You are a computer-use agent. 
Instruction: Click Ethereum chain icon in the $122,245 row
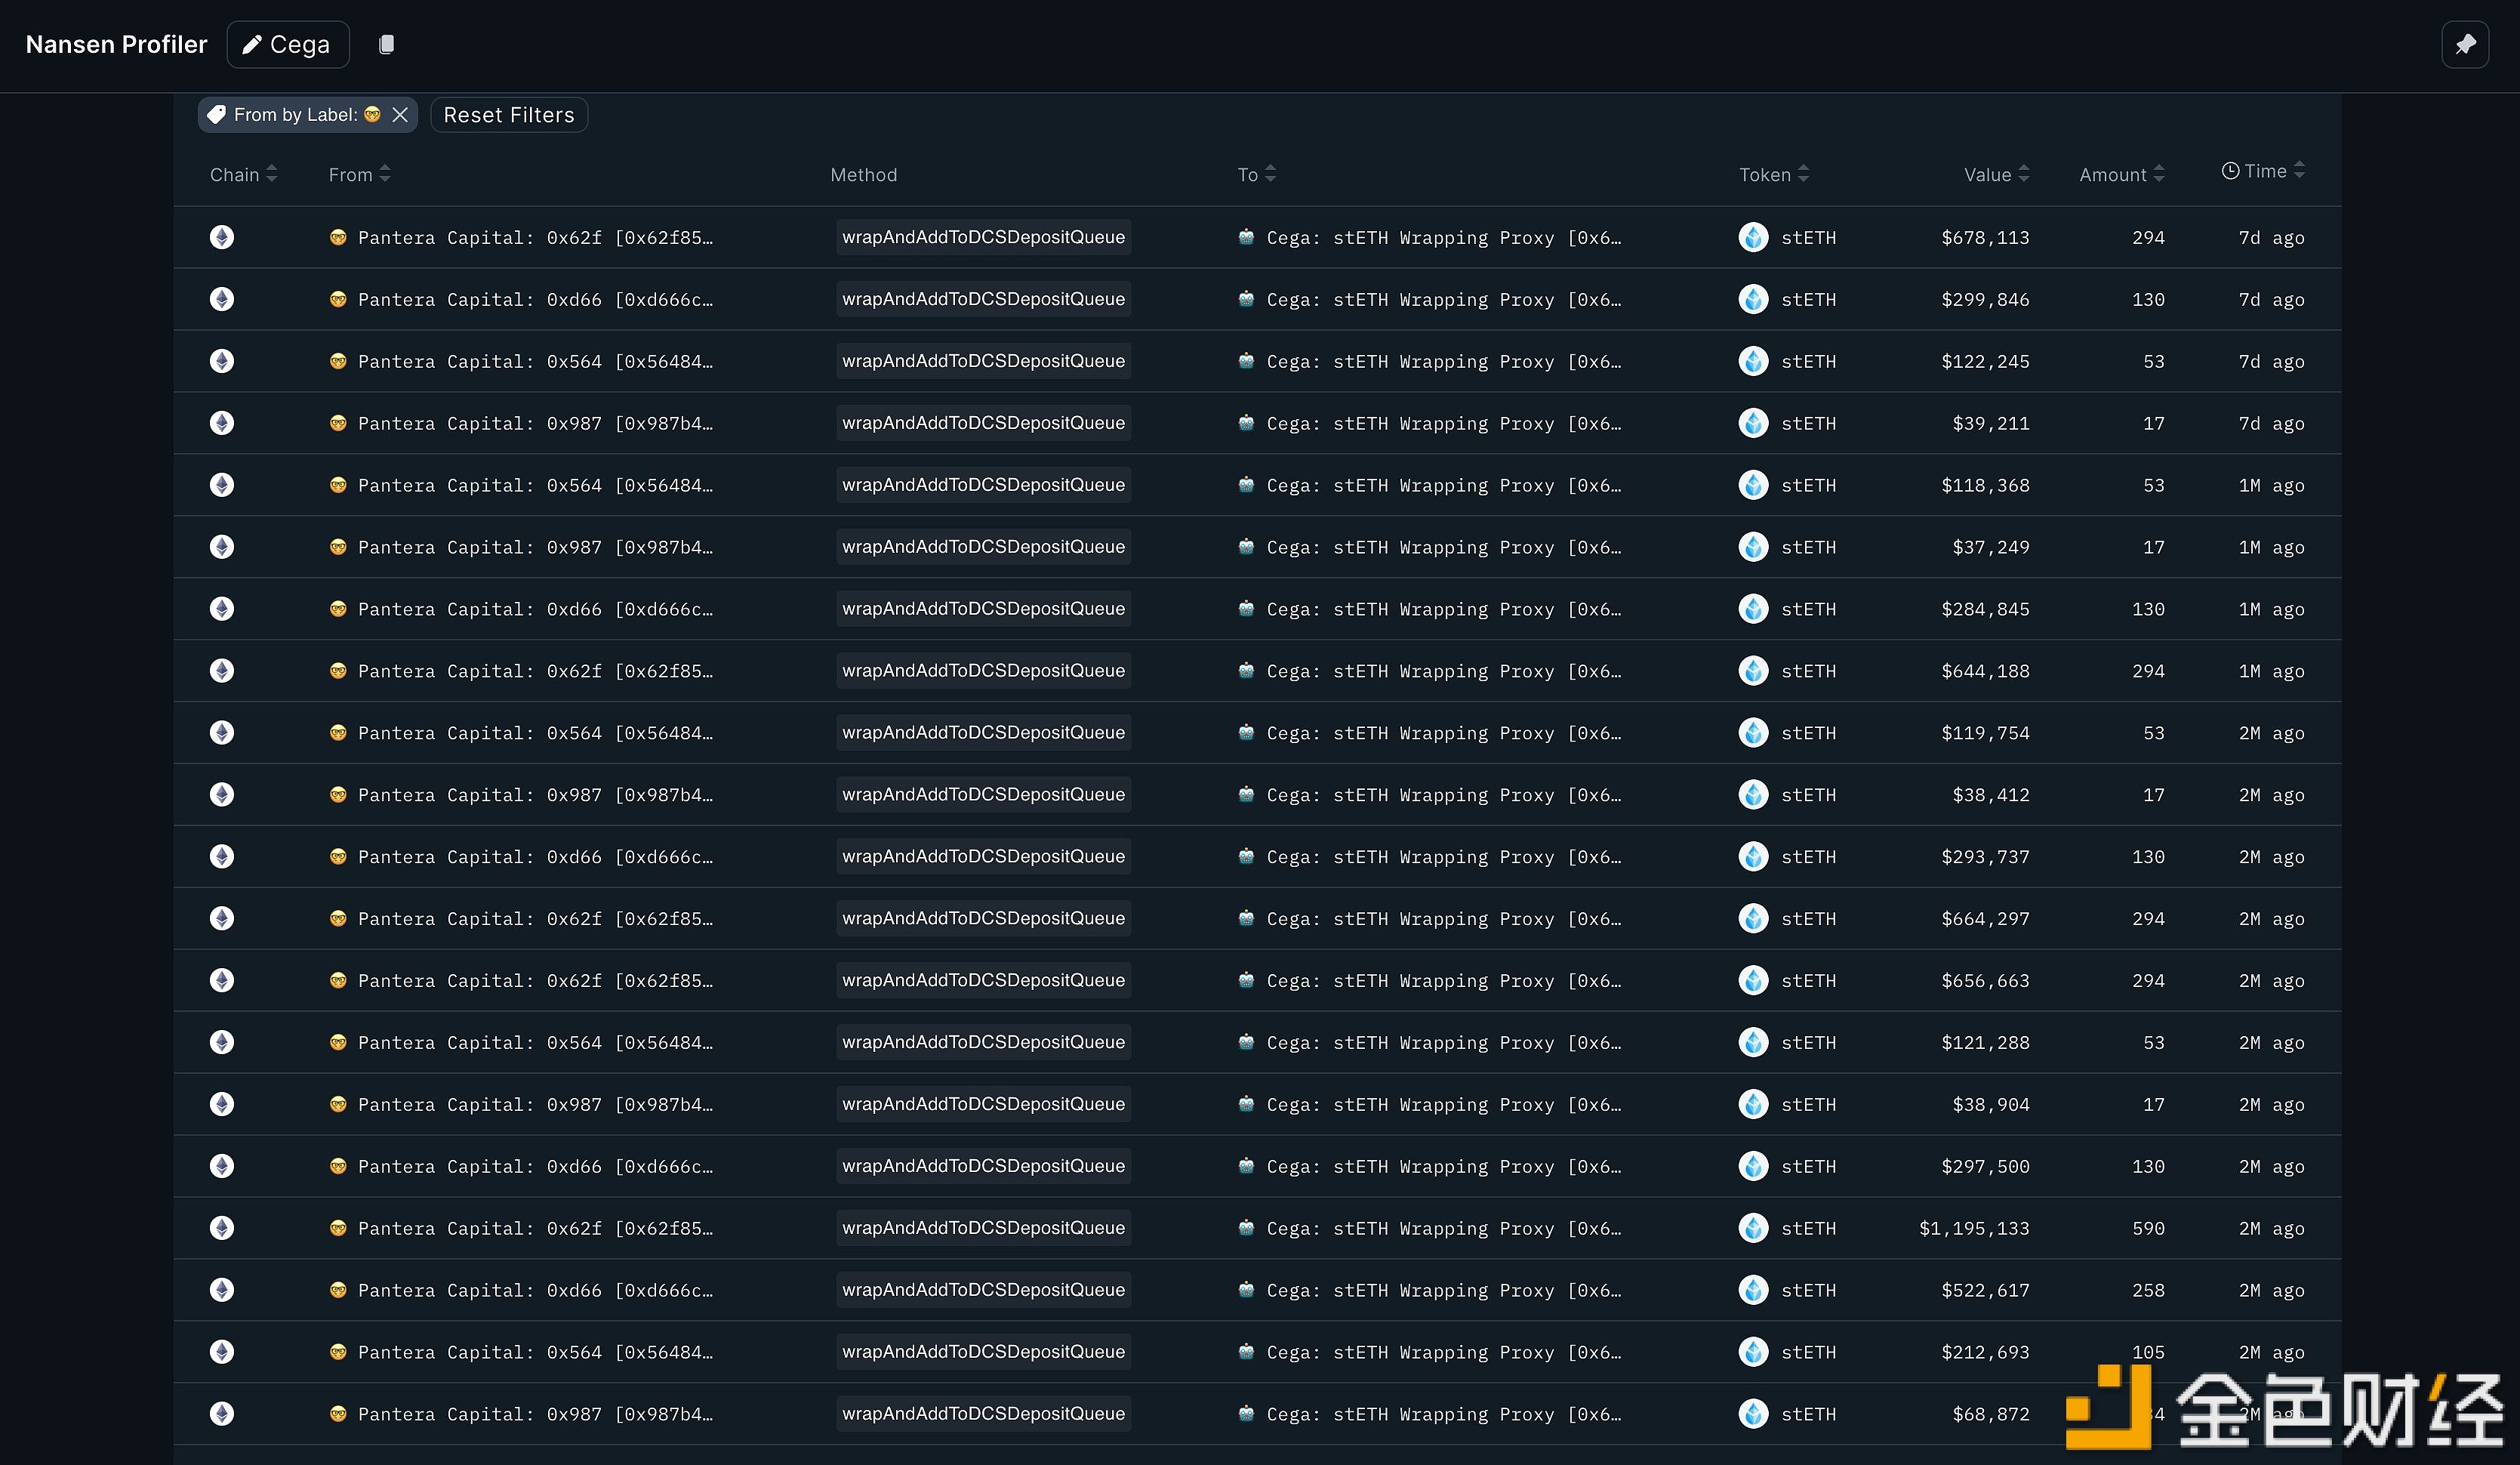(x=222, y=361)
